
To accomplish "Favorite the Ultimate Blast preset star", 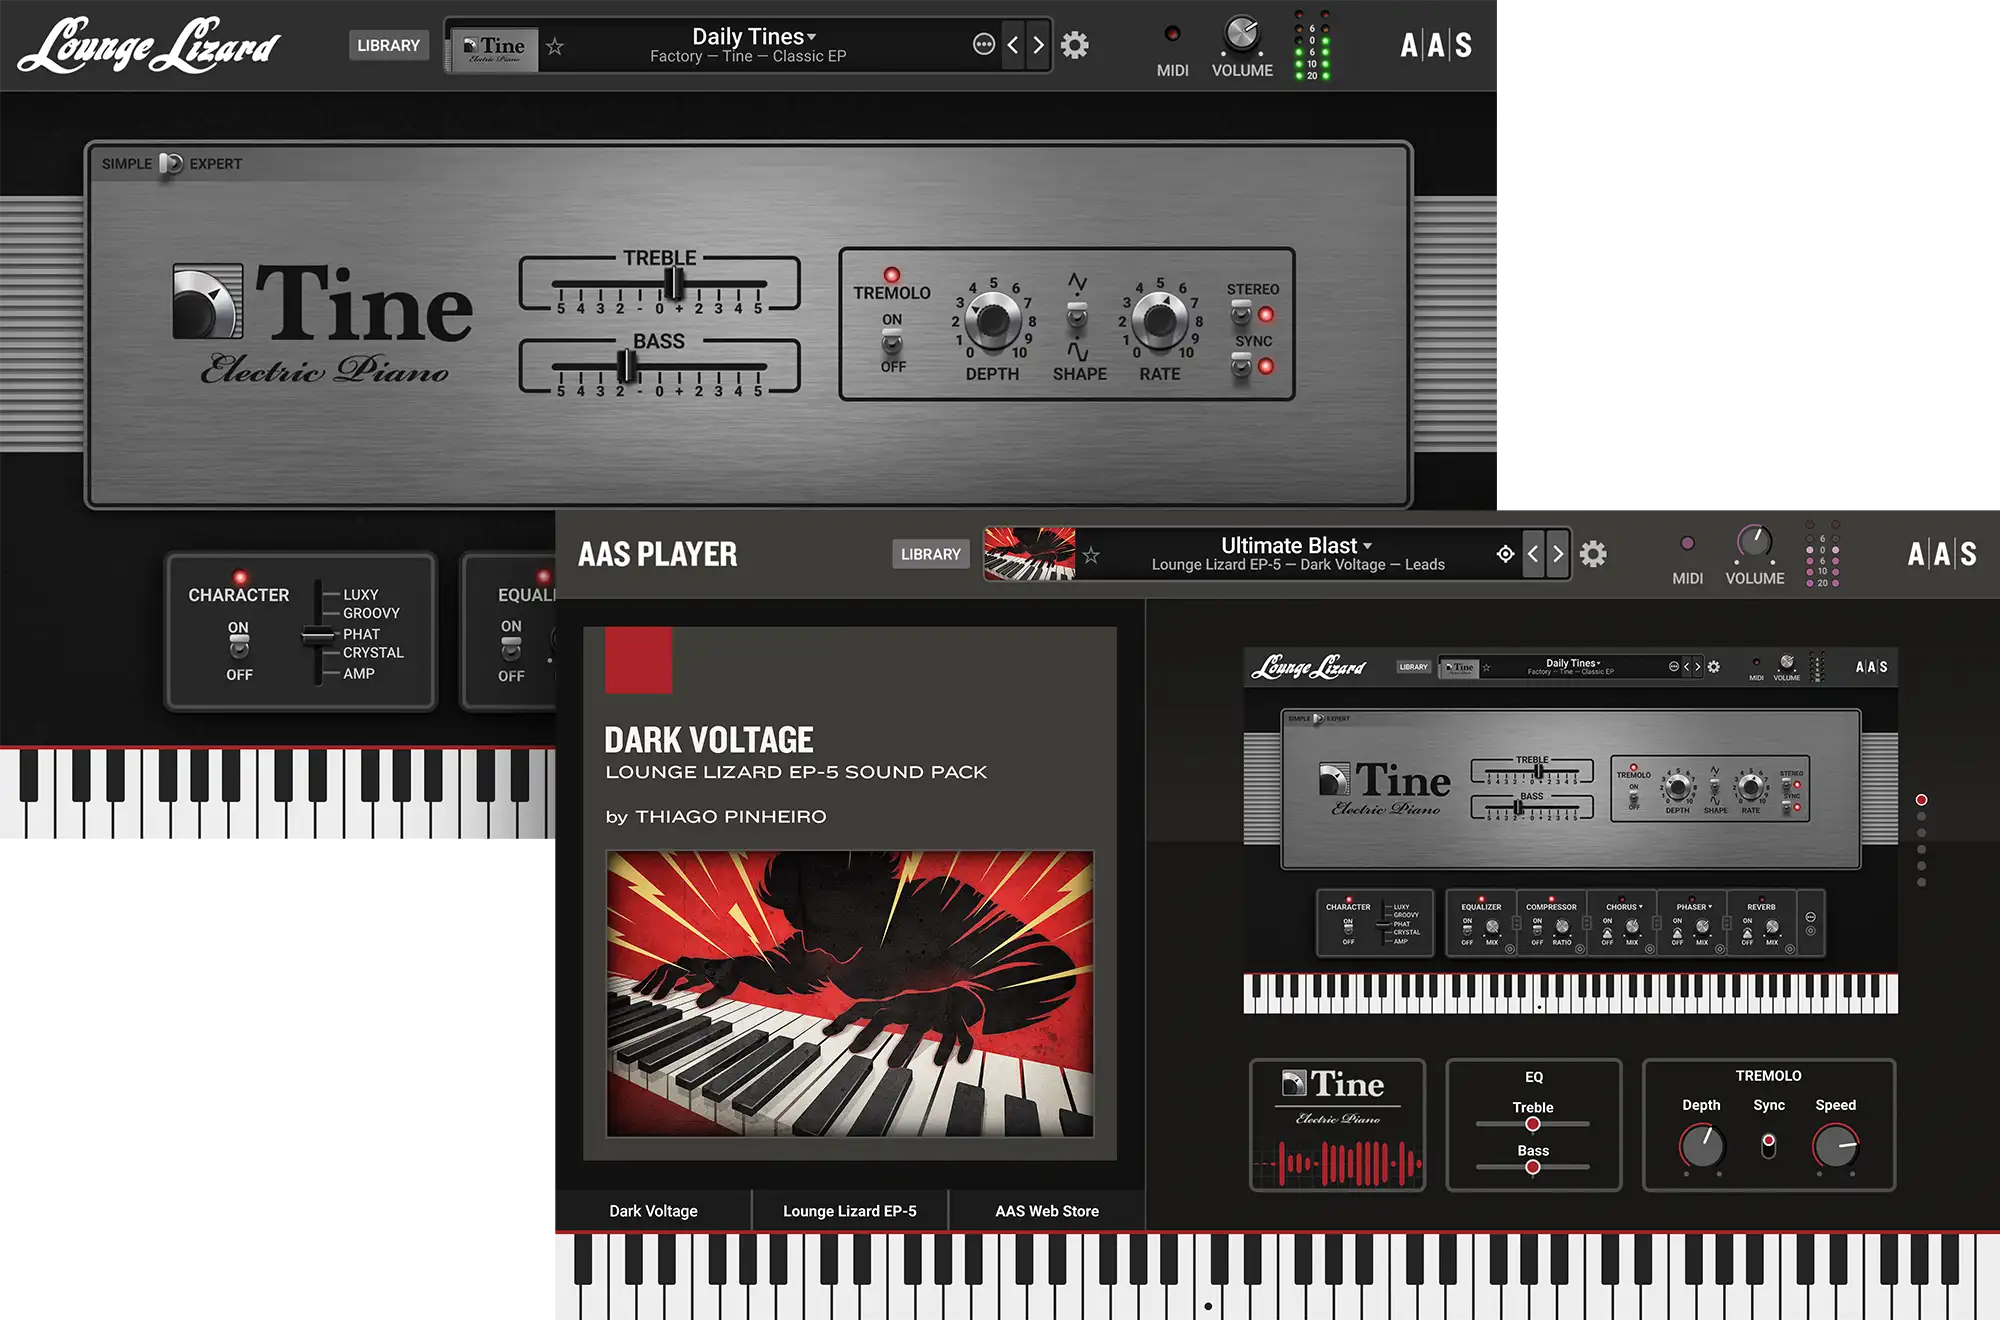I will [1091, 555].
